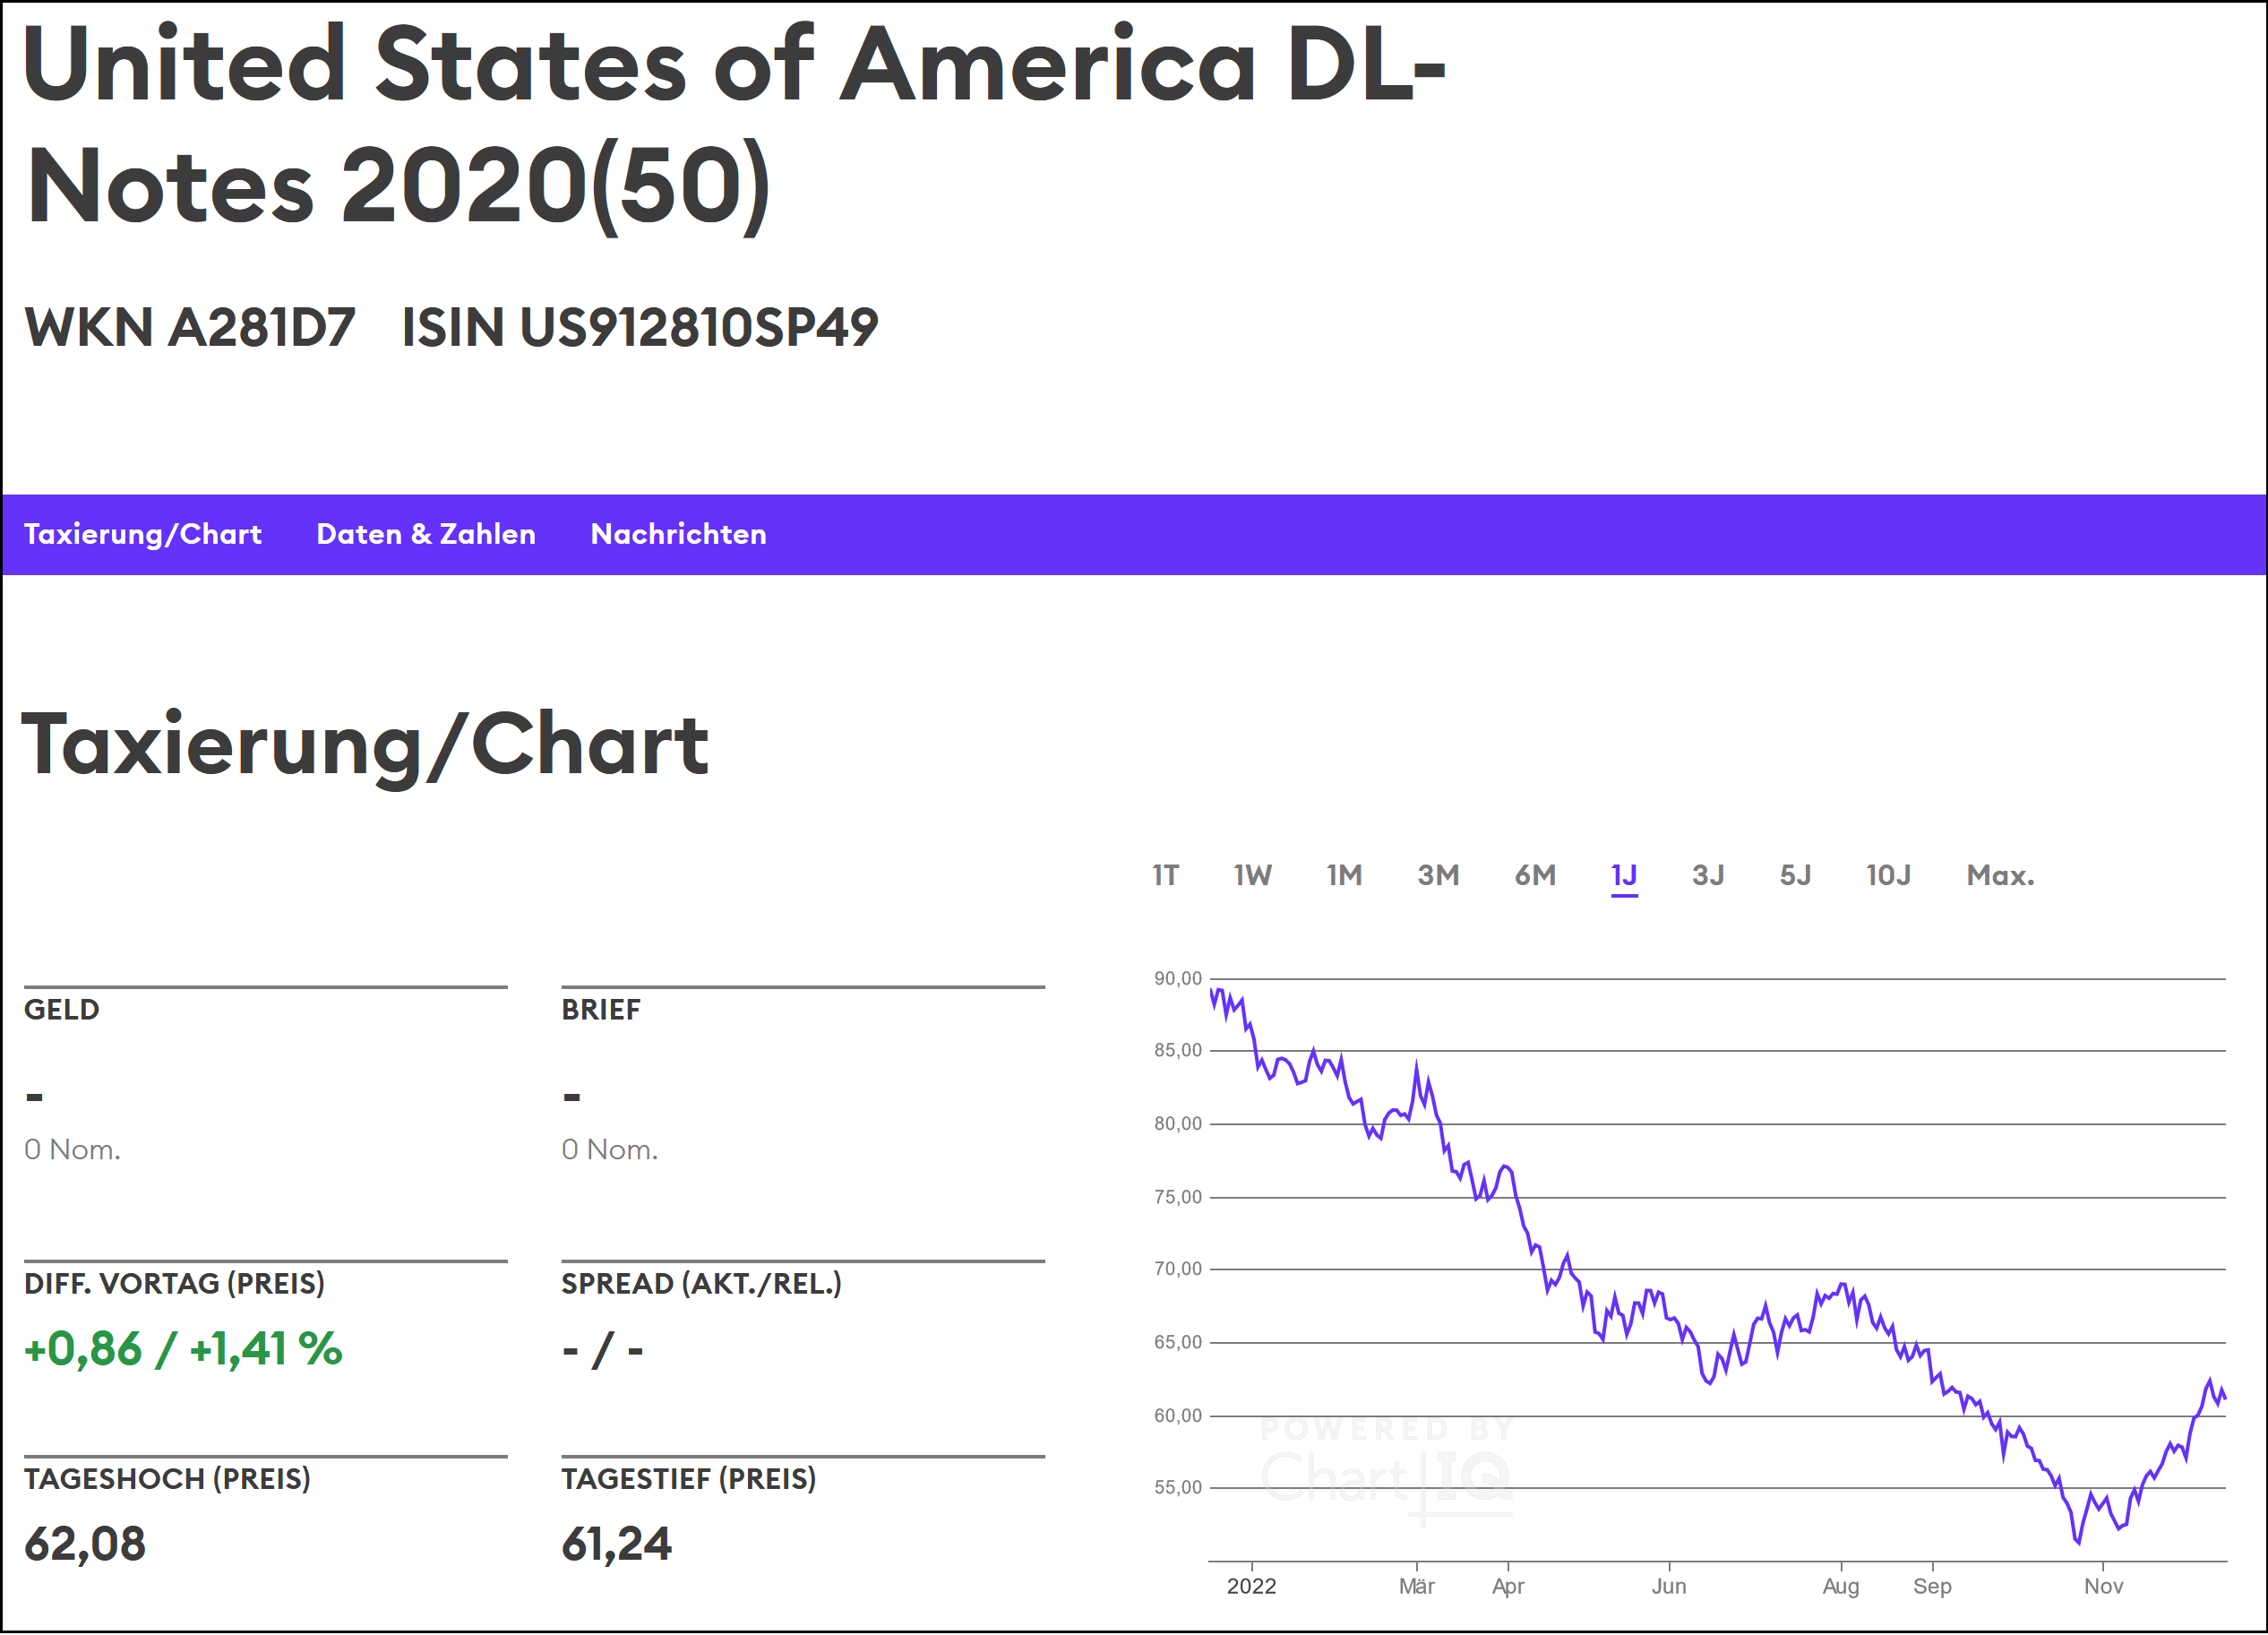Set chart period to 6M
The height and width of the screenshot is (1635, 2268).
(x=1535, y=876)
